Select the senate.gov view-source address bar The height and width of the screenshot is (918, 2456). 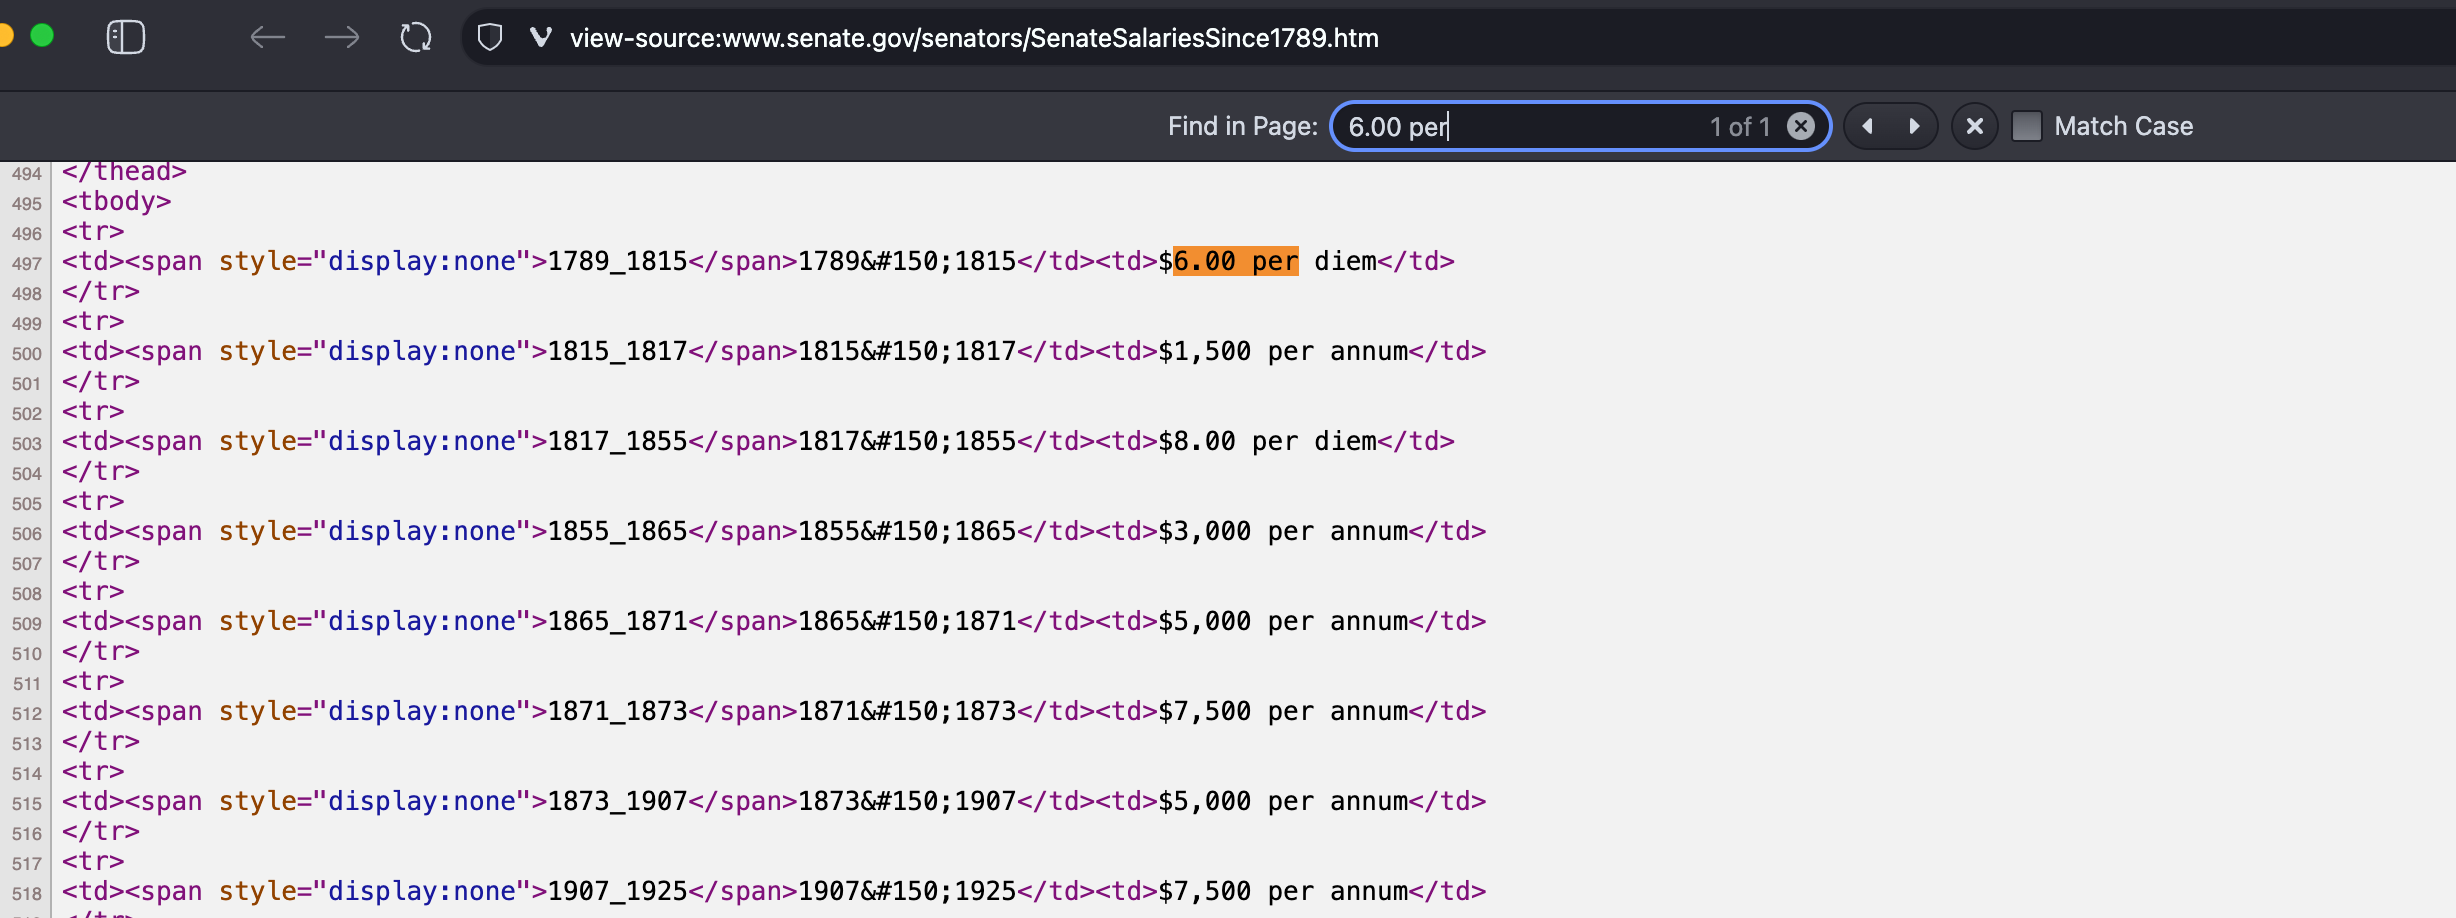pos(973,38)
